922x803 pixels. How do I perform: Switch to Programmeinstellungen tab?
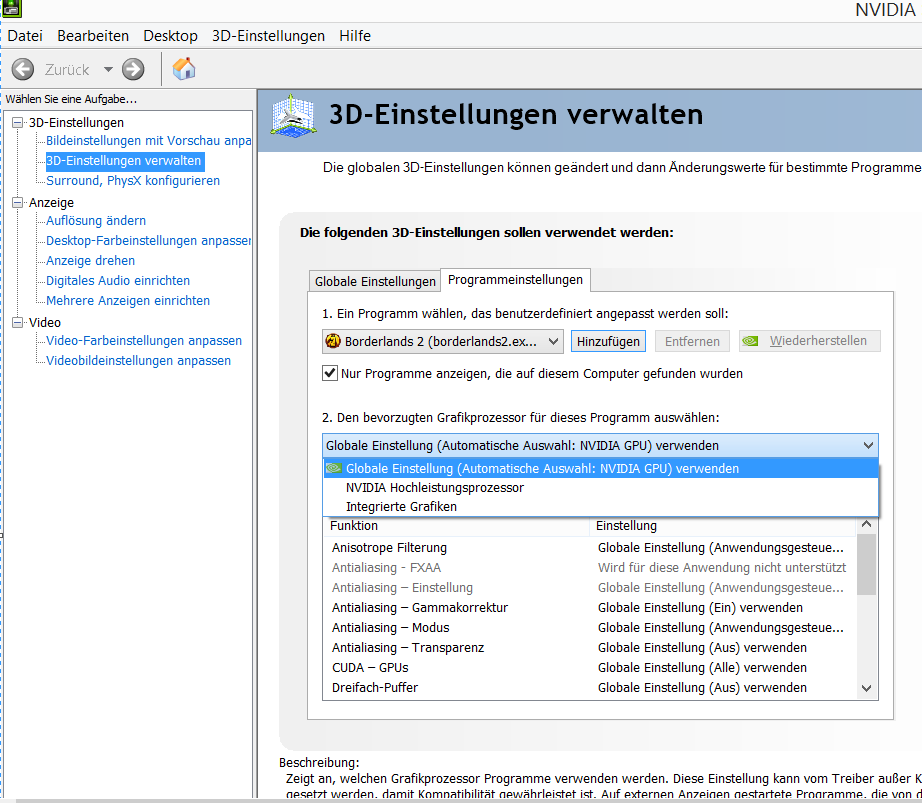pos(515,280)
